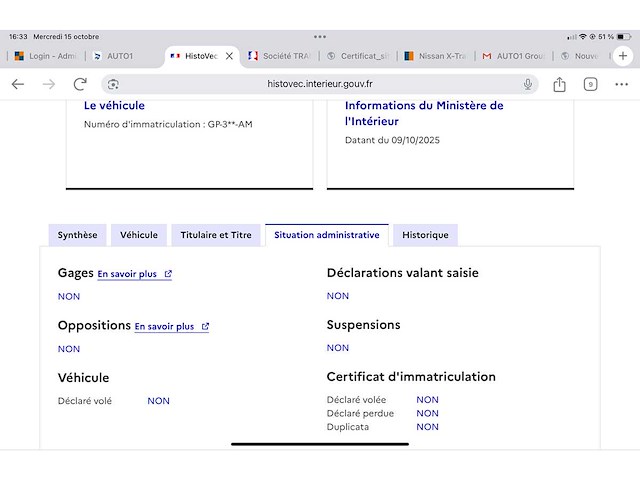Open the tab switcher showing 9
The width and height of the screenshot is (640, 480).
pyautogui.click(x=591, y=84)
